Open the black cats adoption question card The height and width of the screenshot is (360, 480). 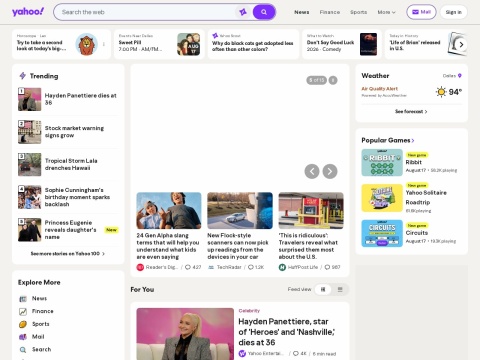pyautogui.click(x=253, y=44)
